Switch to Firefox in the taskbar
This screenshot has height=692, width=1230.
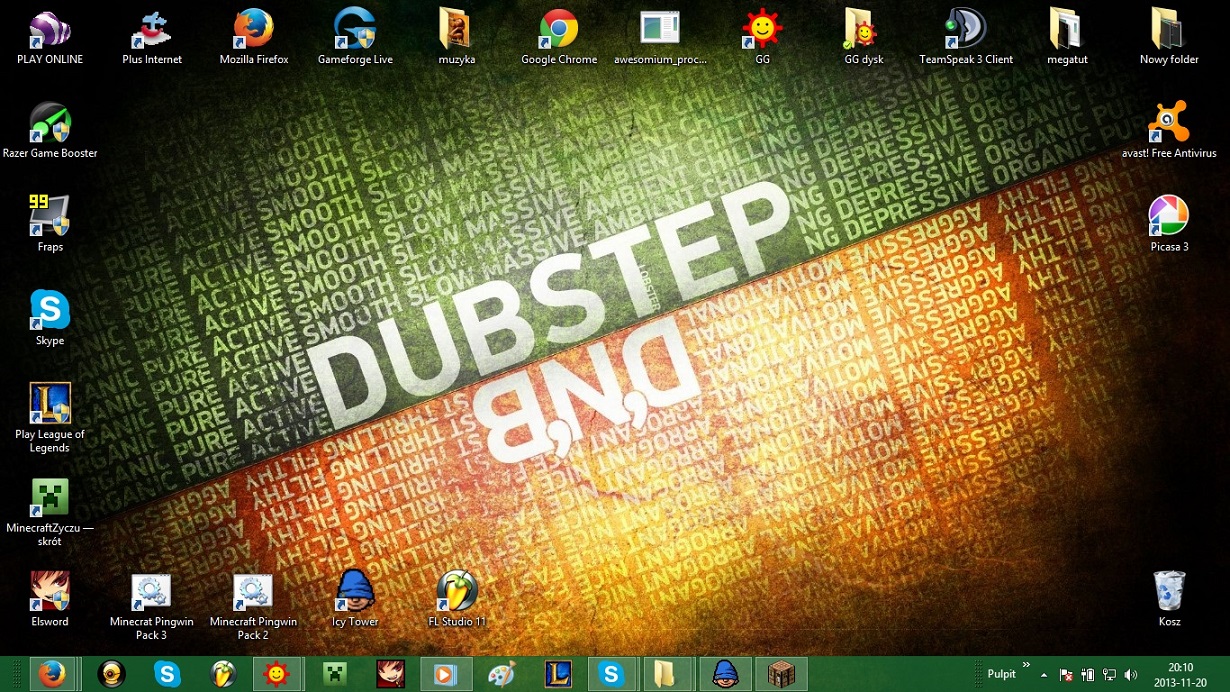click(x=52, y=675)
